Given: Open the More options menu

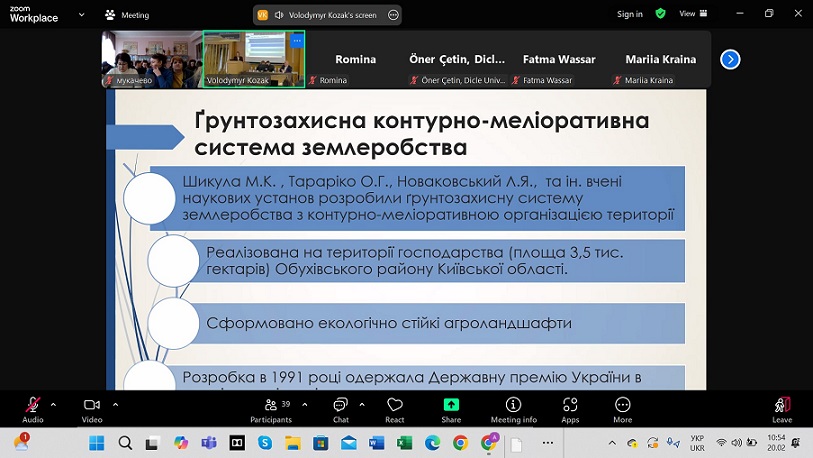Looking at the screenshot, I should pos(623,409).
